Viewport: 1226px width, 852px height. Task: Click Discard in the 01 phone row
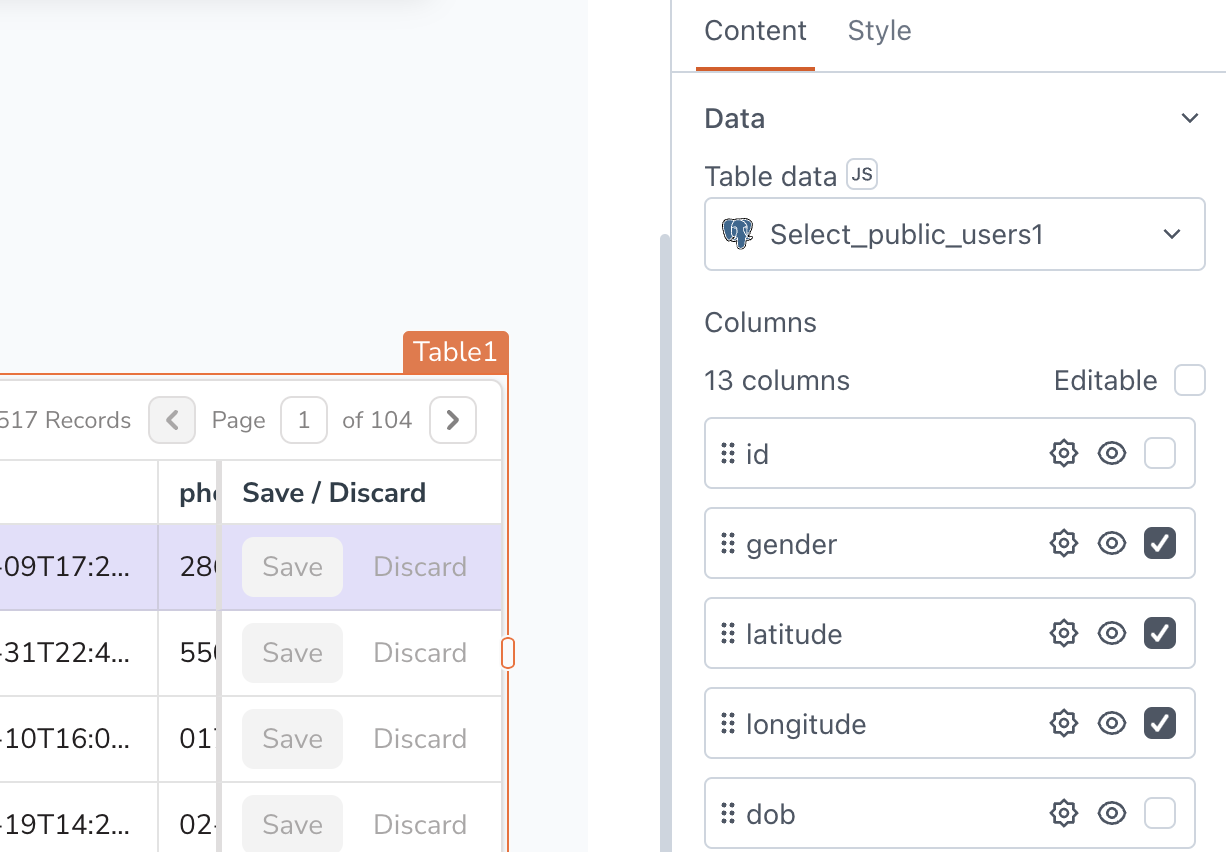point(420,739)
